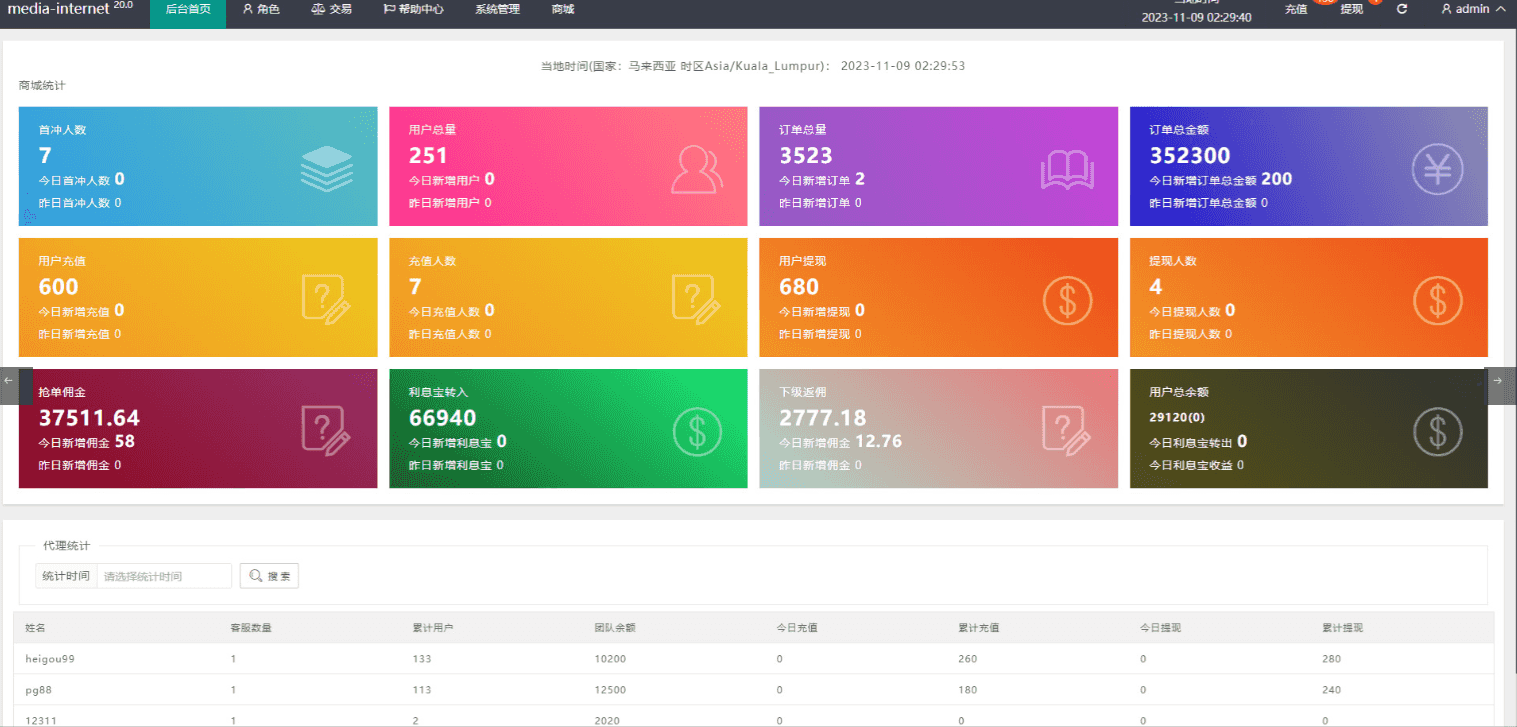Expand the admin user dropdown
The image size is (1517, 727).
pyautogui.click(x=1472, y=9)
